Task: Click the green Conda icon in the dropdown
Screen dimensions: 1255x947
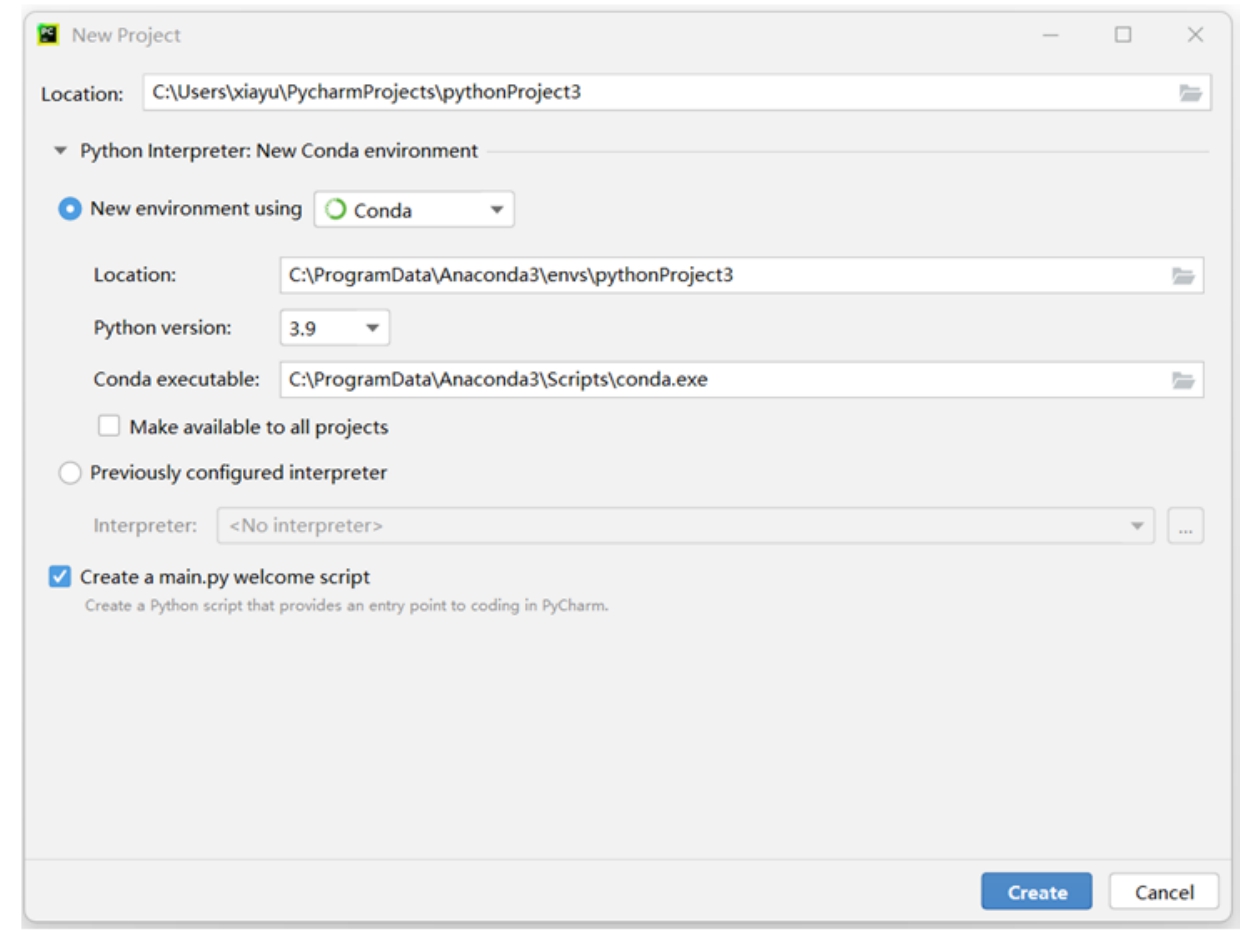Action: 337,210
